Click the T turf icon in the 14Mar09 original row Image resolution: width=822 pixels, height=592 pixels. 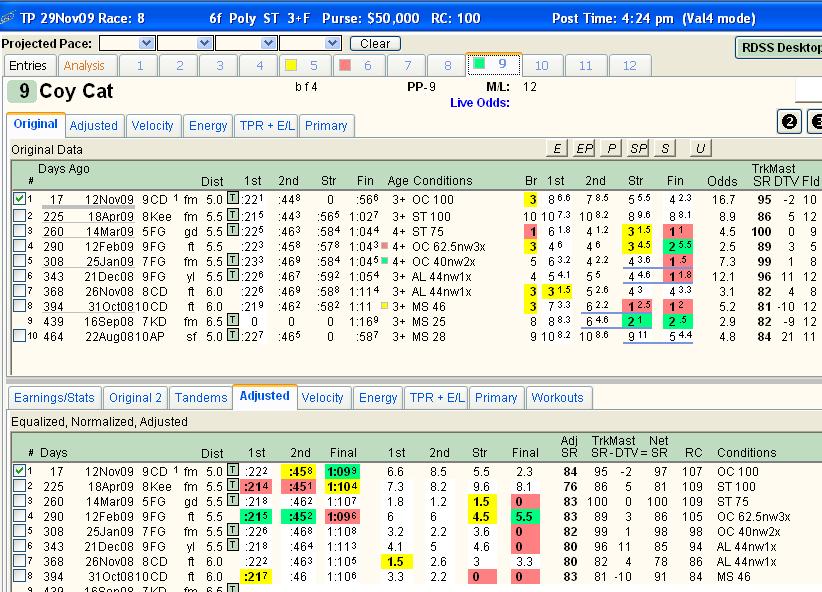tap(233, 230)
